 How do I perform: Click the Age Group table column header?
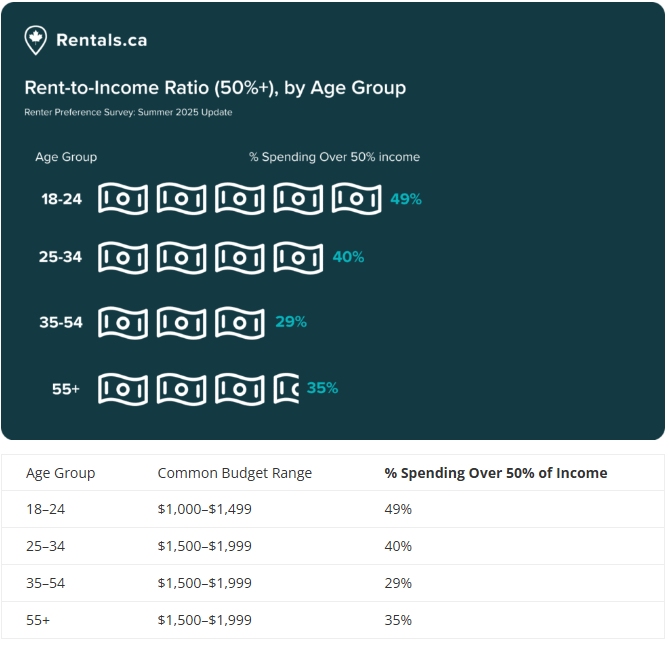[x=61, y=473]
